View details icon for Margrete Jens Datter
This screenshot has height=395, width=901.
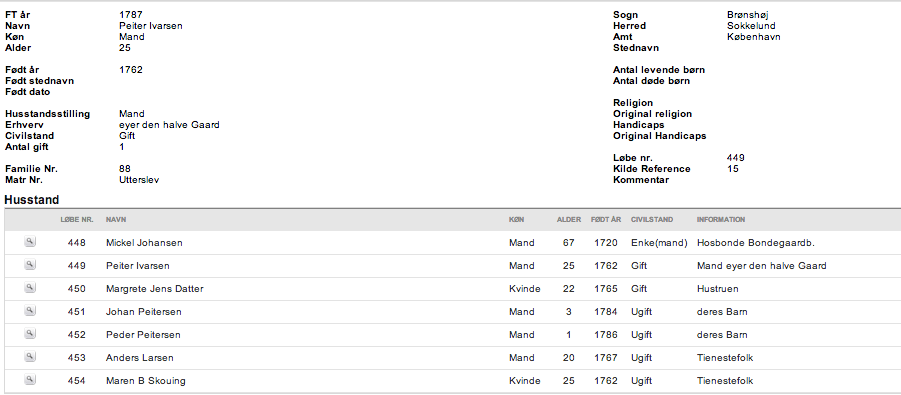point(30,288)
